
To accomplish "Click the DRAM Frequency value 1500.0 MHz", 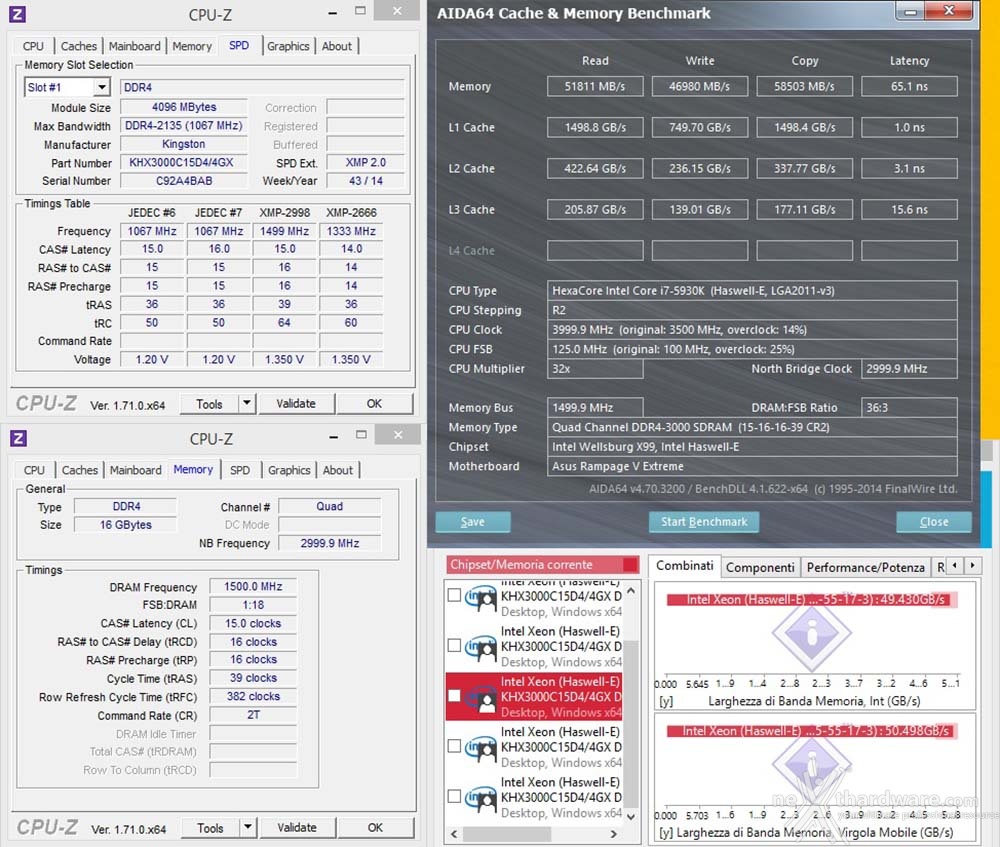I will 253,587.
